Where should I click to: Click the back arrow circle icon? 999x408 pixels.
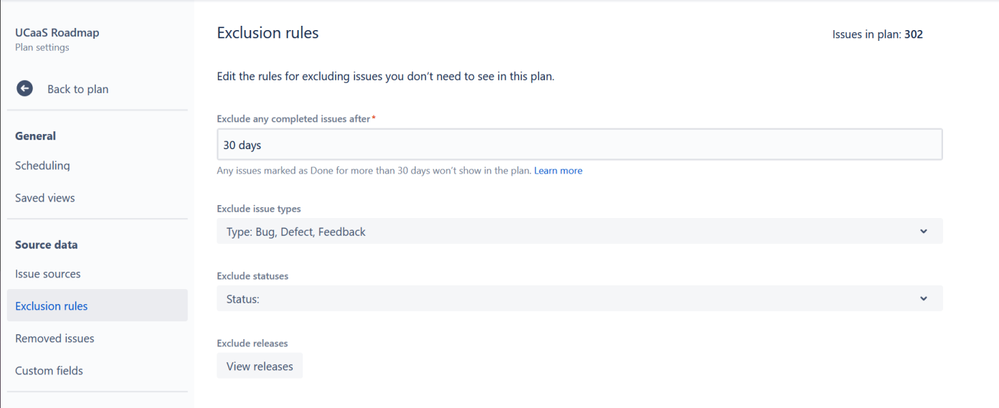24,89
